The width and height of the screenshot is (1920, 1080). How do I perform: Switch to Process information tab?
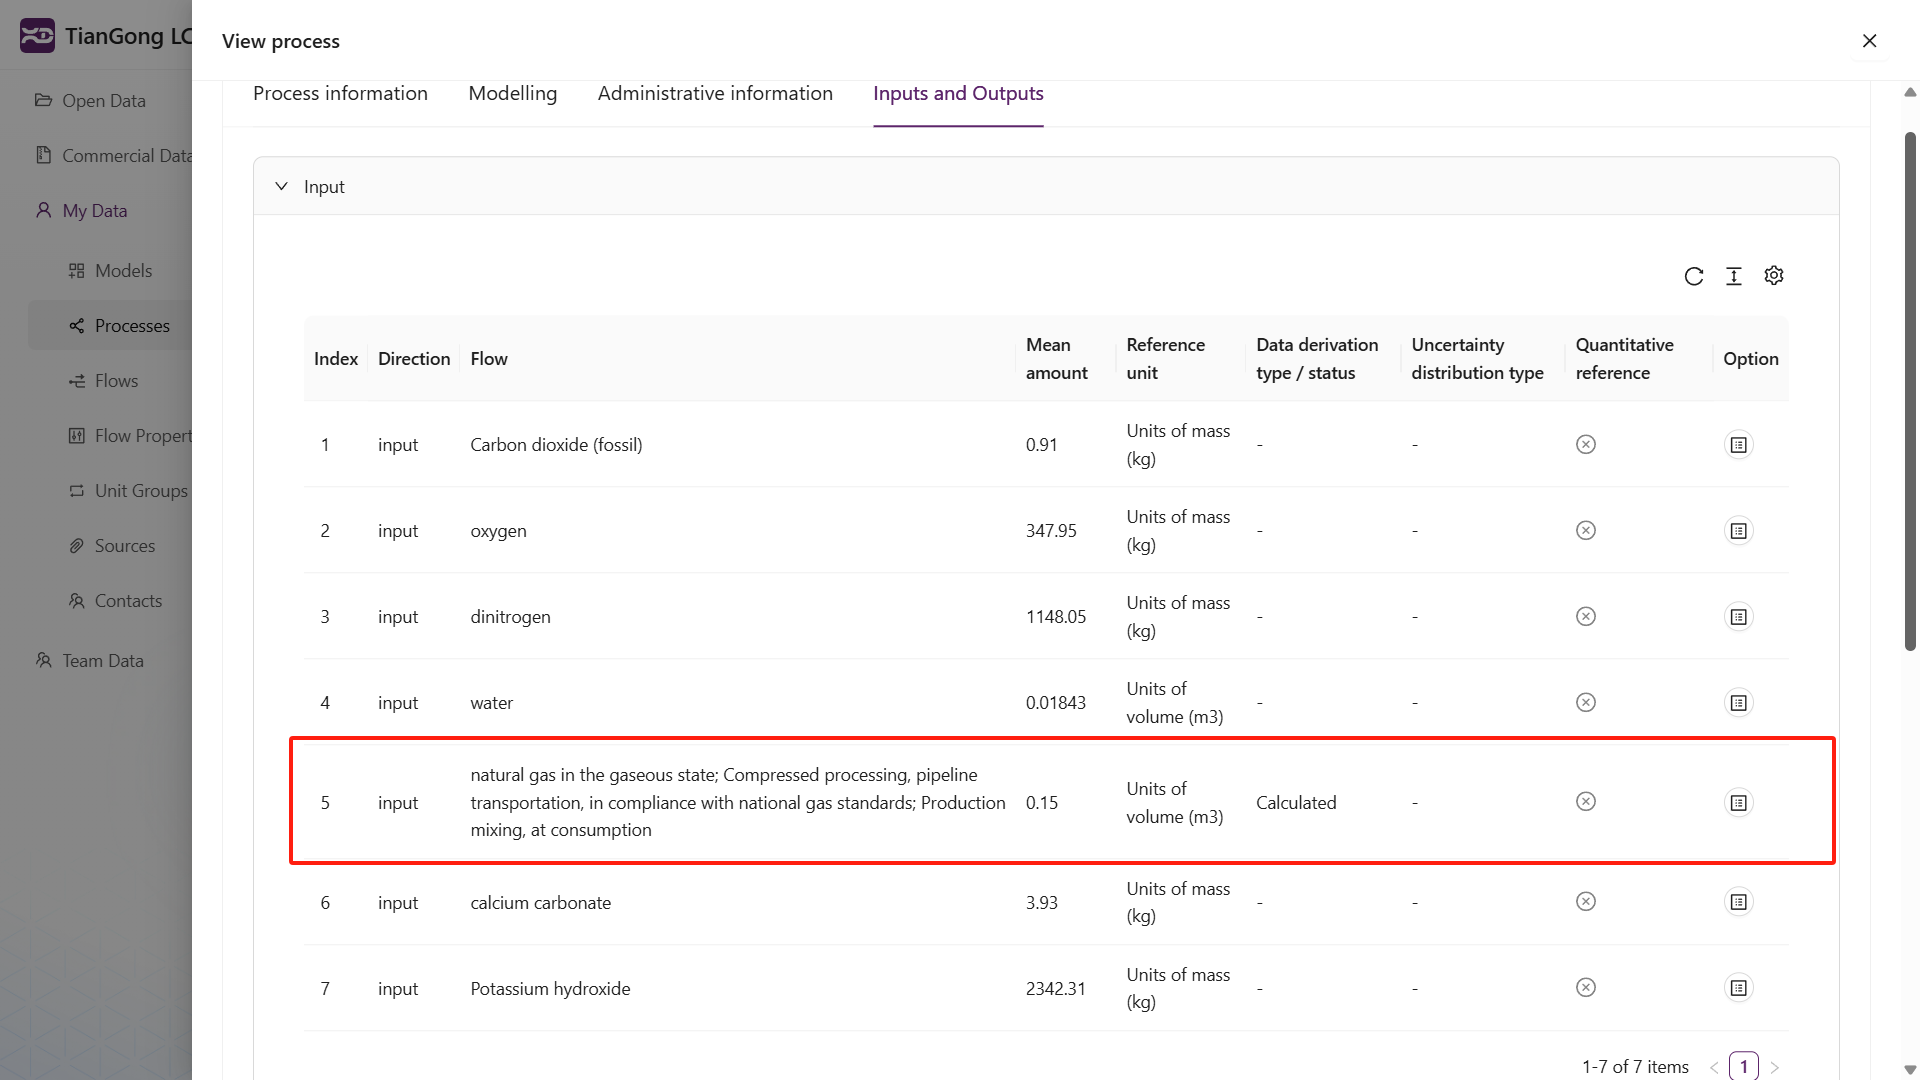tap(340, 93)
